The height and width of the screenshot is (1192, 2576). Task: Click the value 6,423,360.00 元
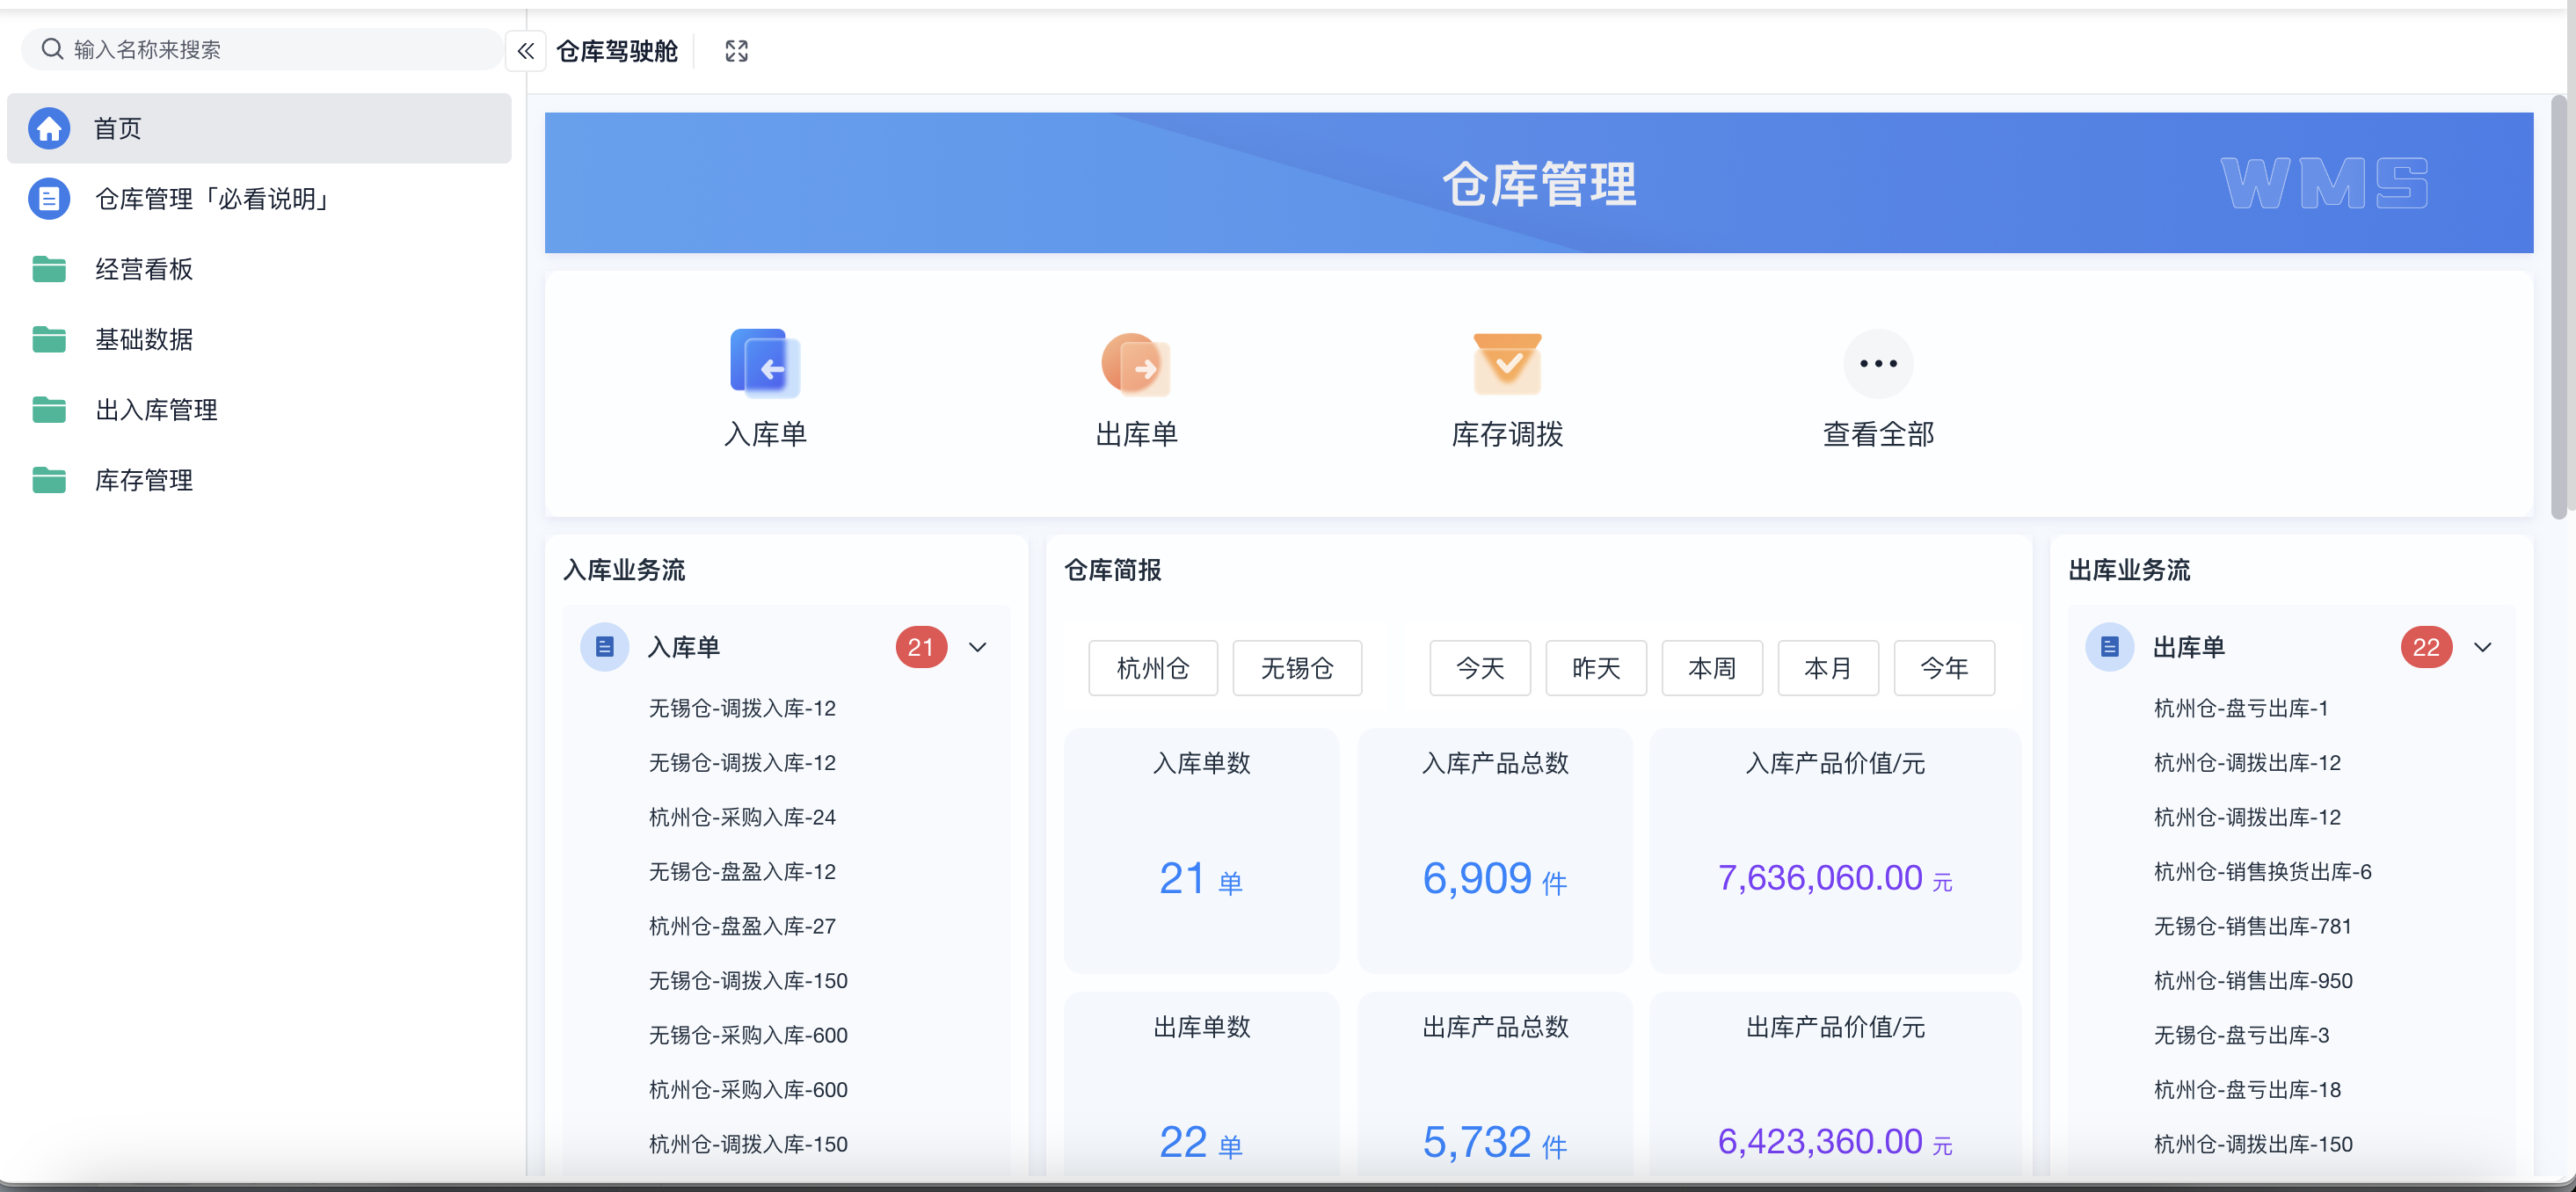pos(1835,1142)
